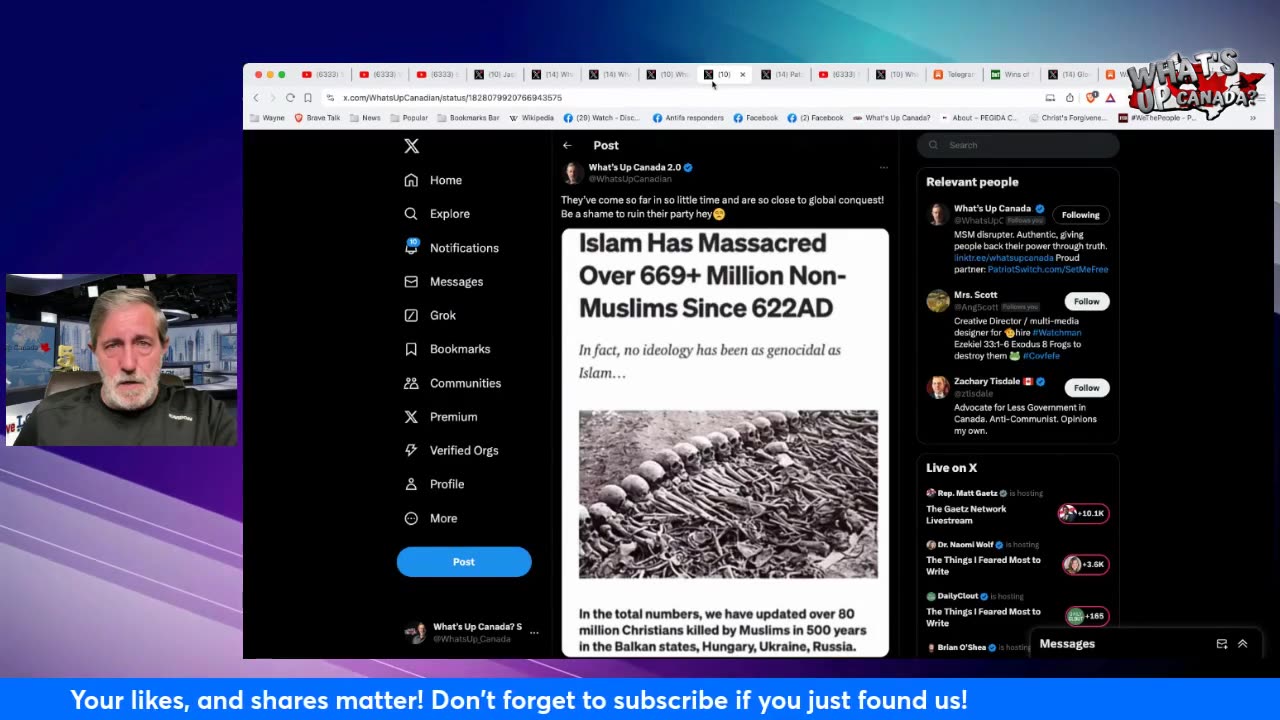Open Verified Orgs in the sidebar
Screen dimensions: 1280x720
451,450
